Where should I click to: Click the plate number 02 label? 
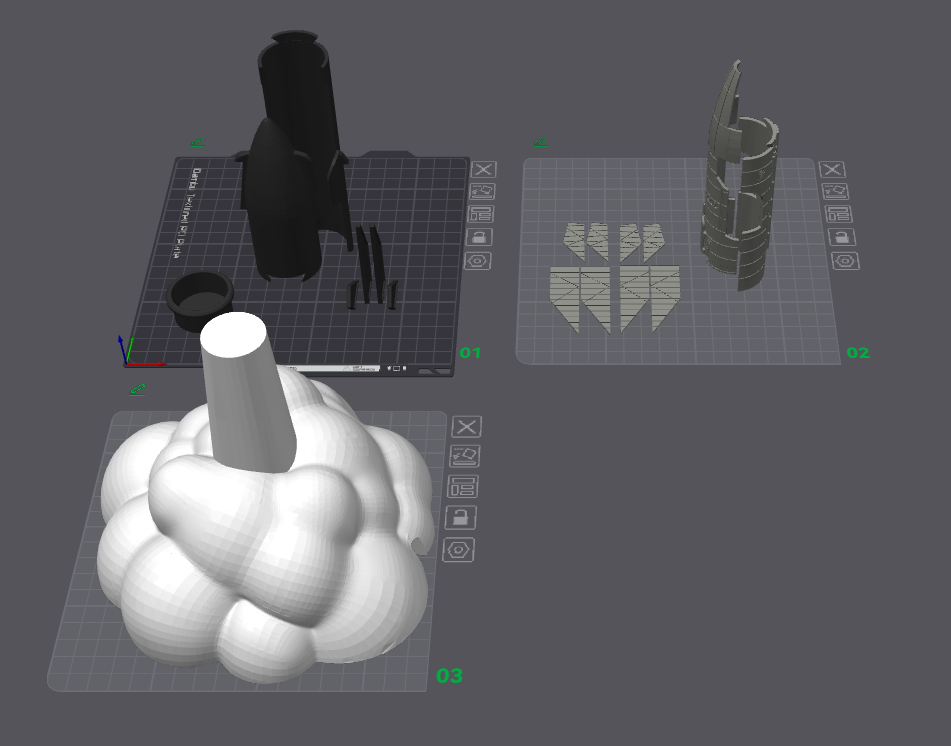tap(858, 352)
